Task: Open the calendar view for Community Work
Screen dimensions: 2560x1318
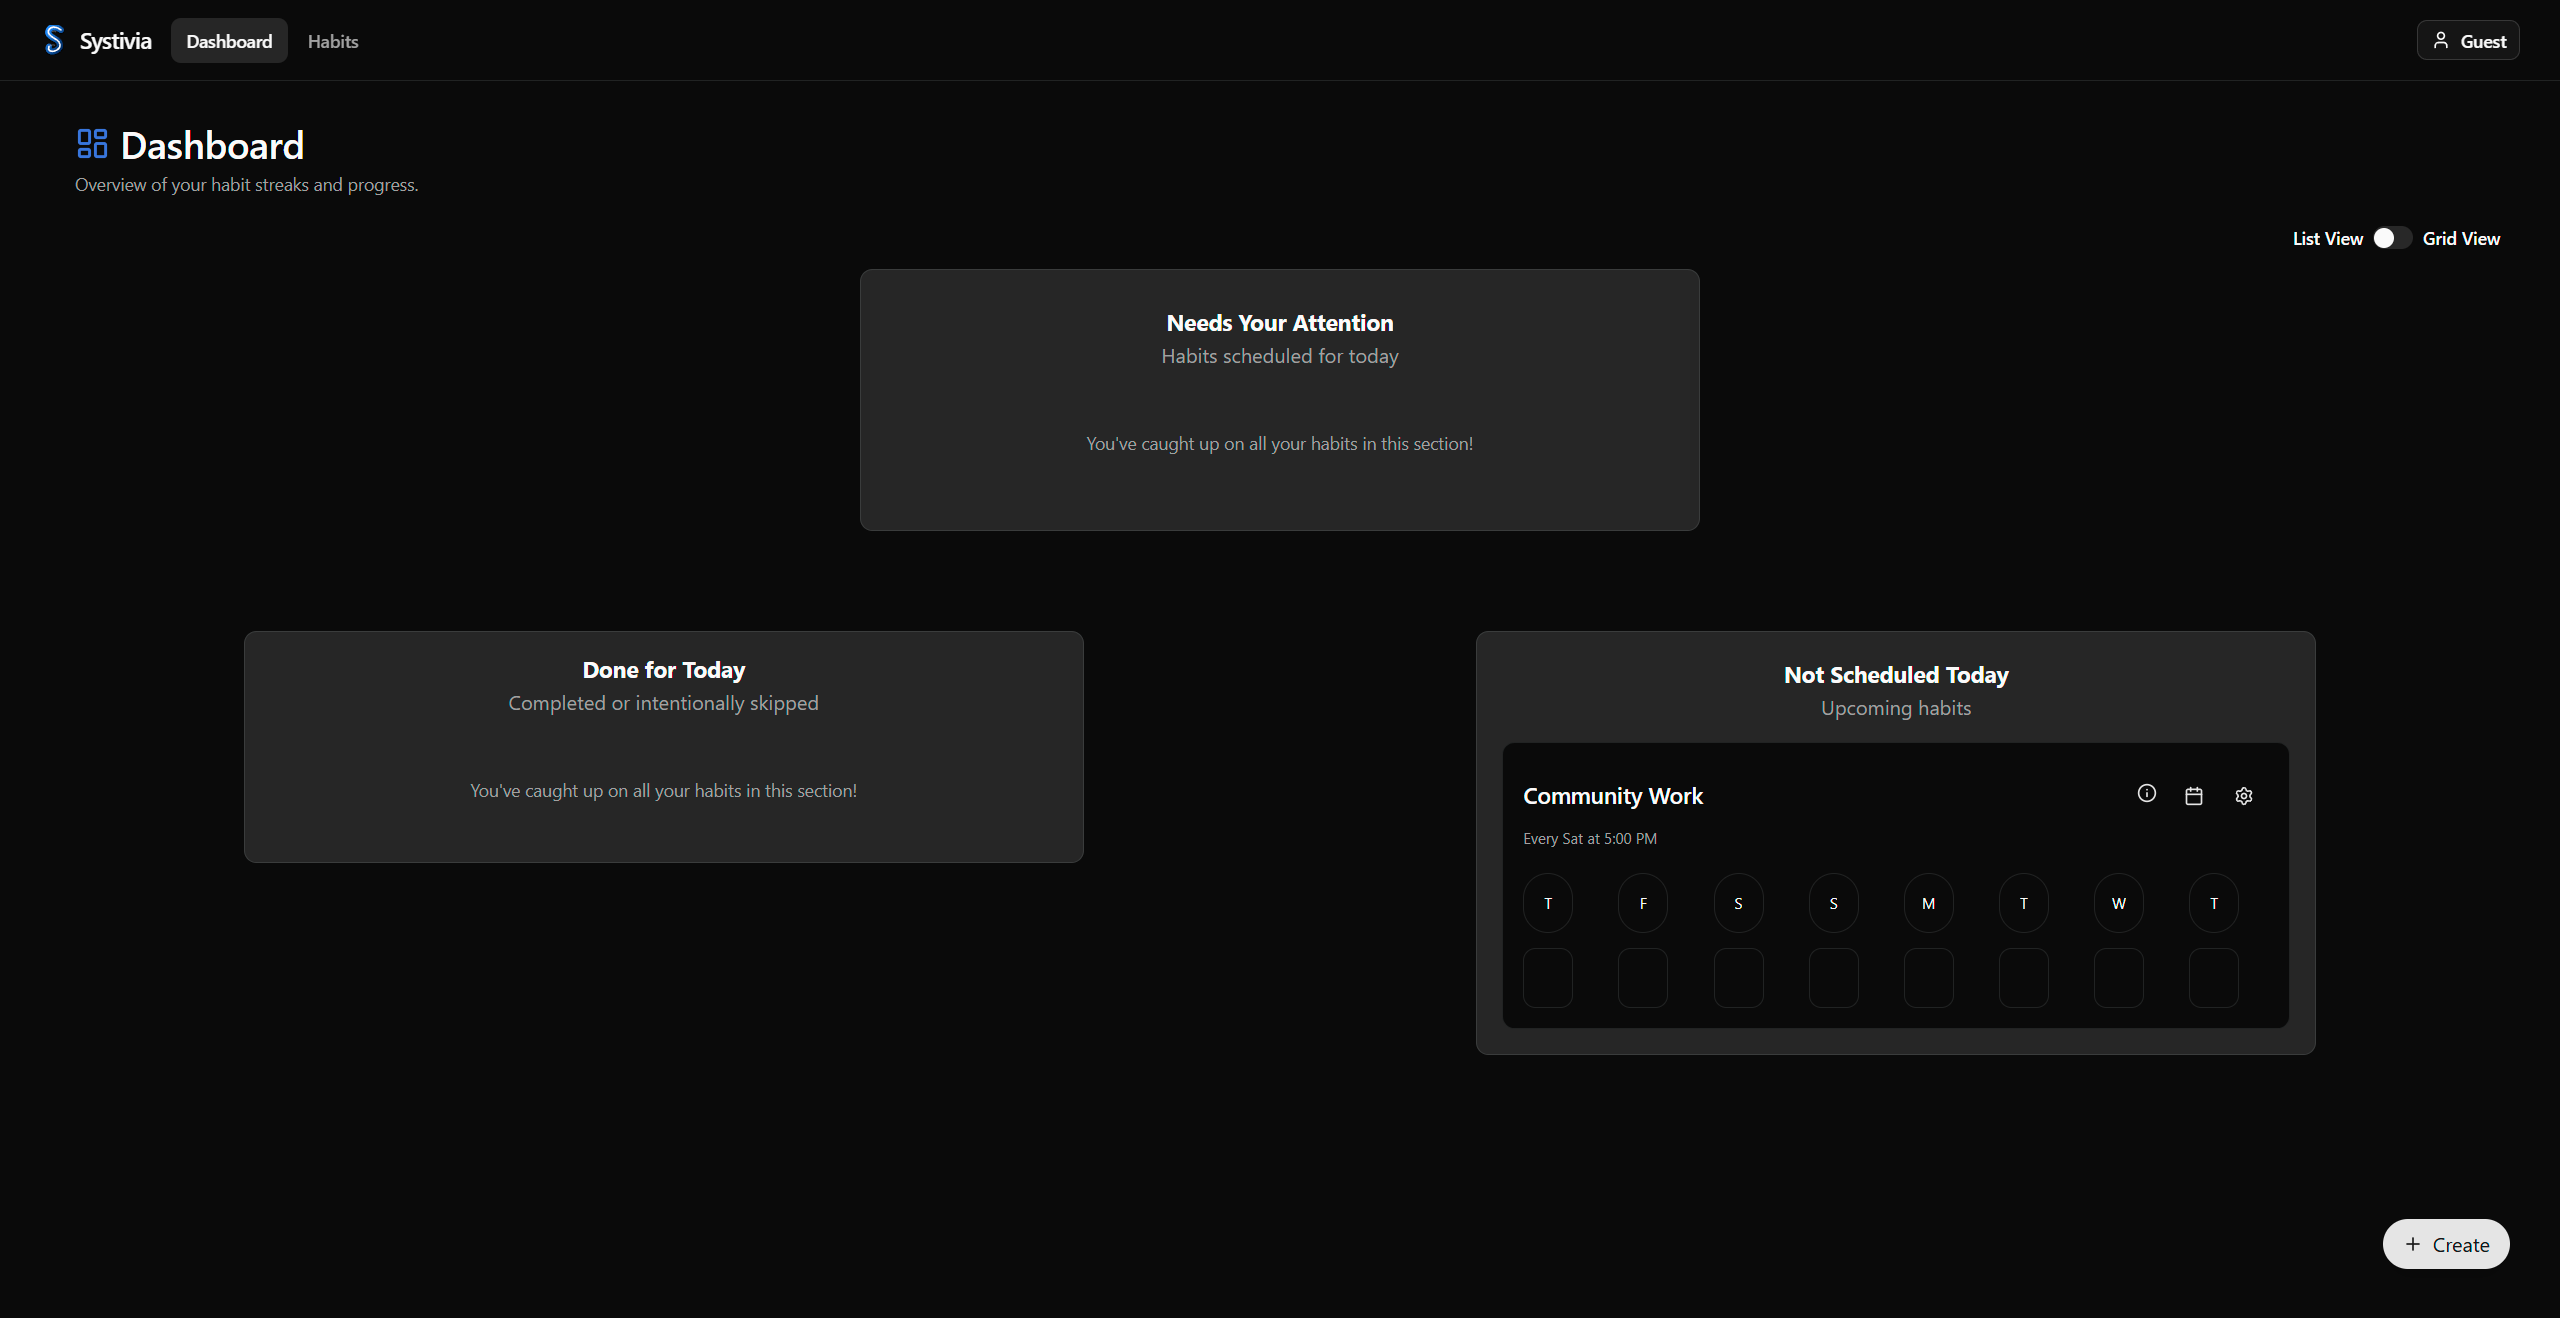Action: (x=2194, y=794)
